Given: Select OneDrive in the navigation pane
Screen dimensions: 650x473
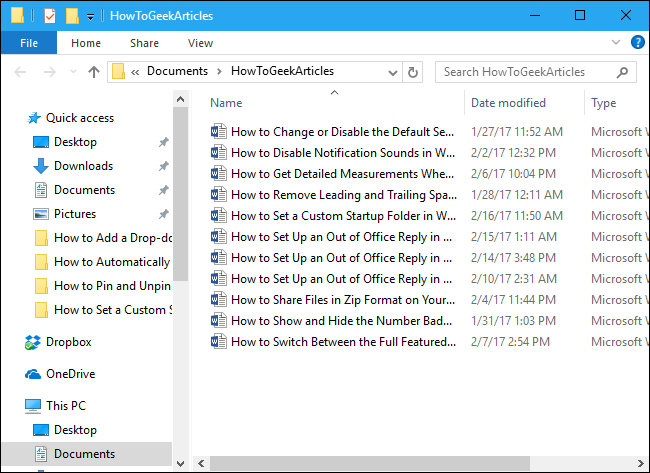Looking at the screenshot, I should point(70,374).
